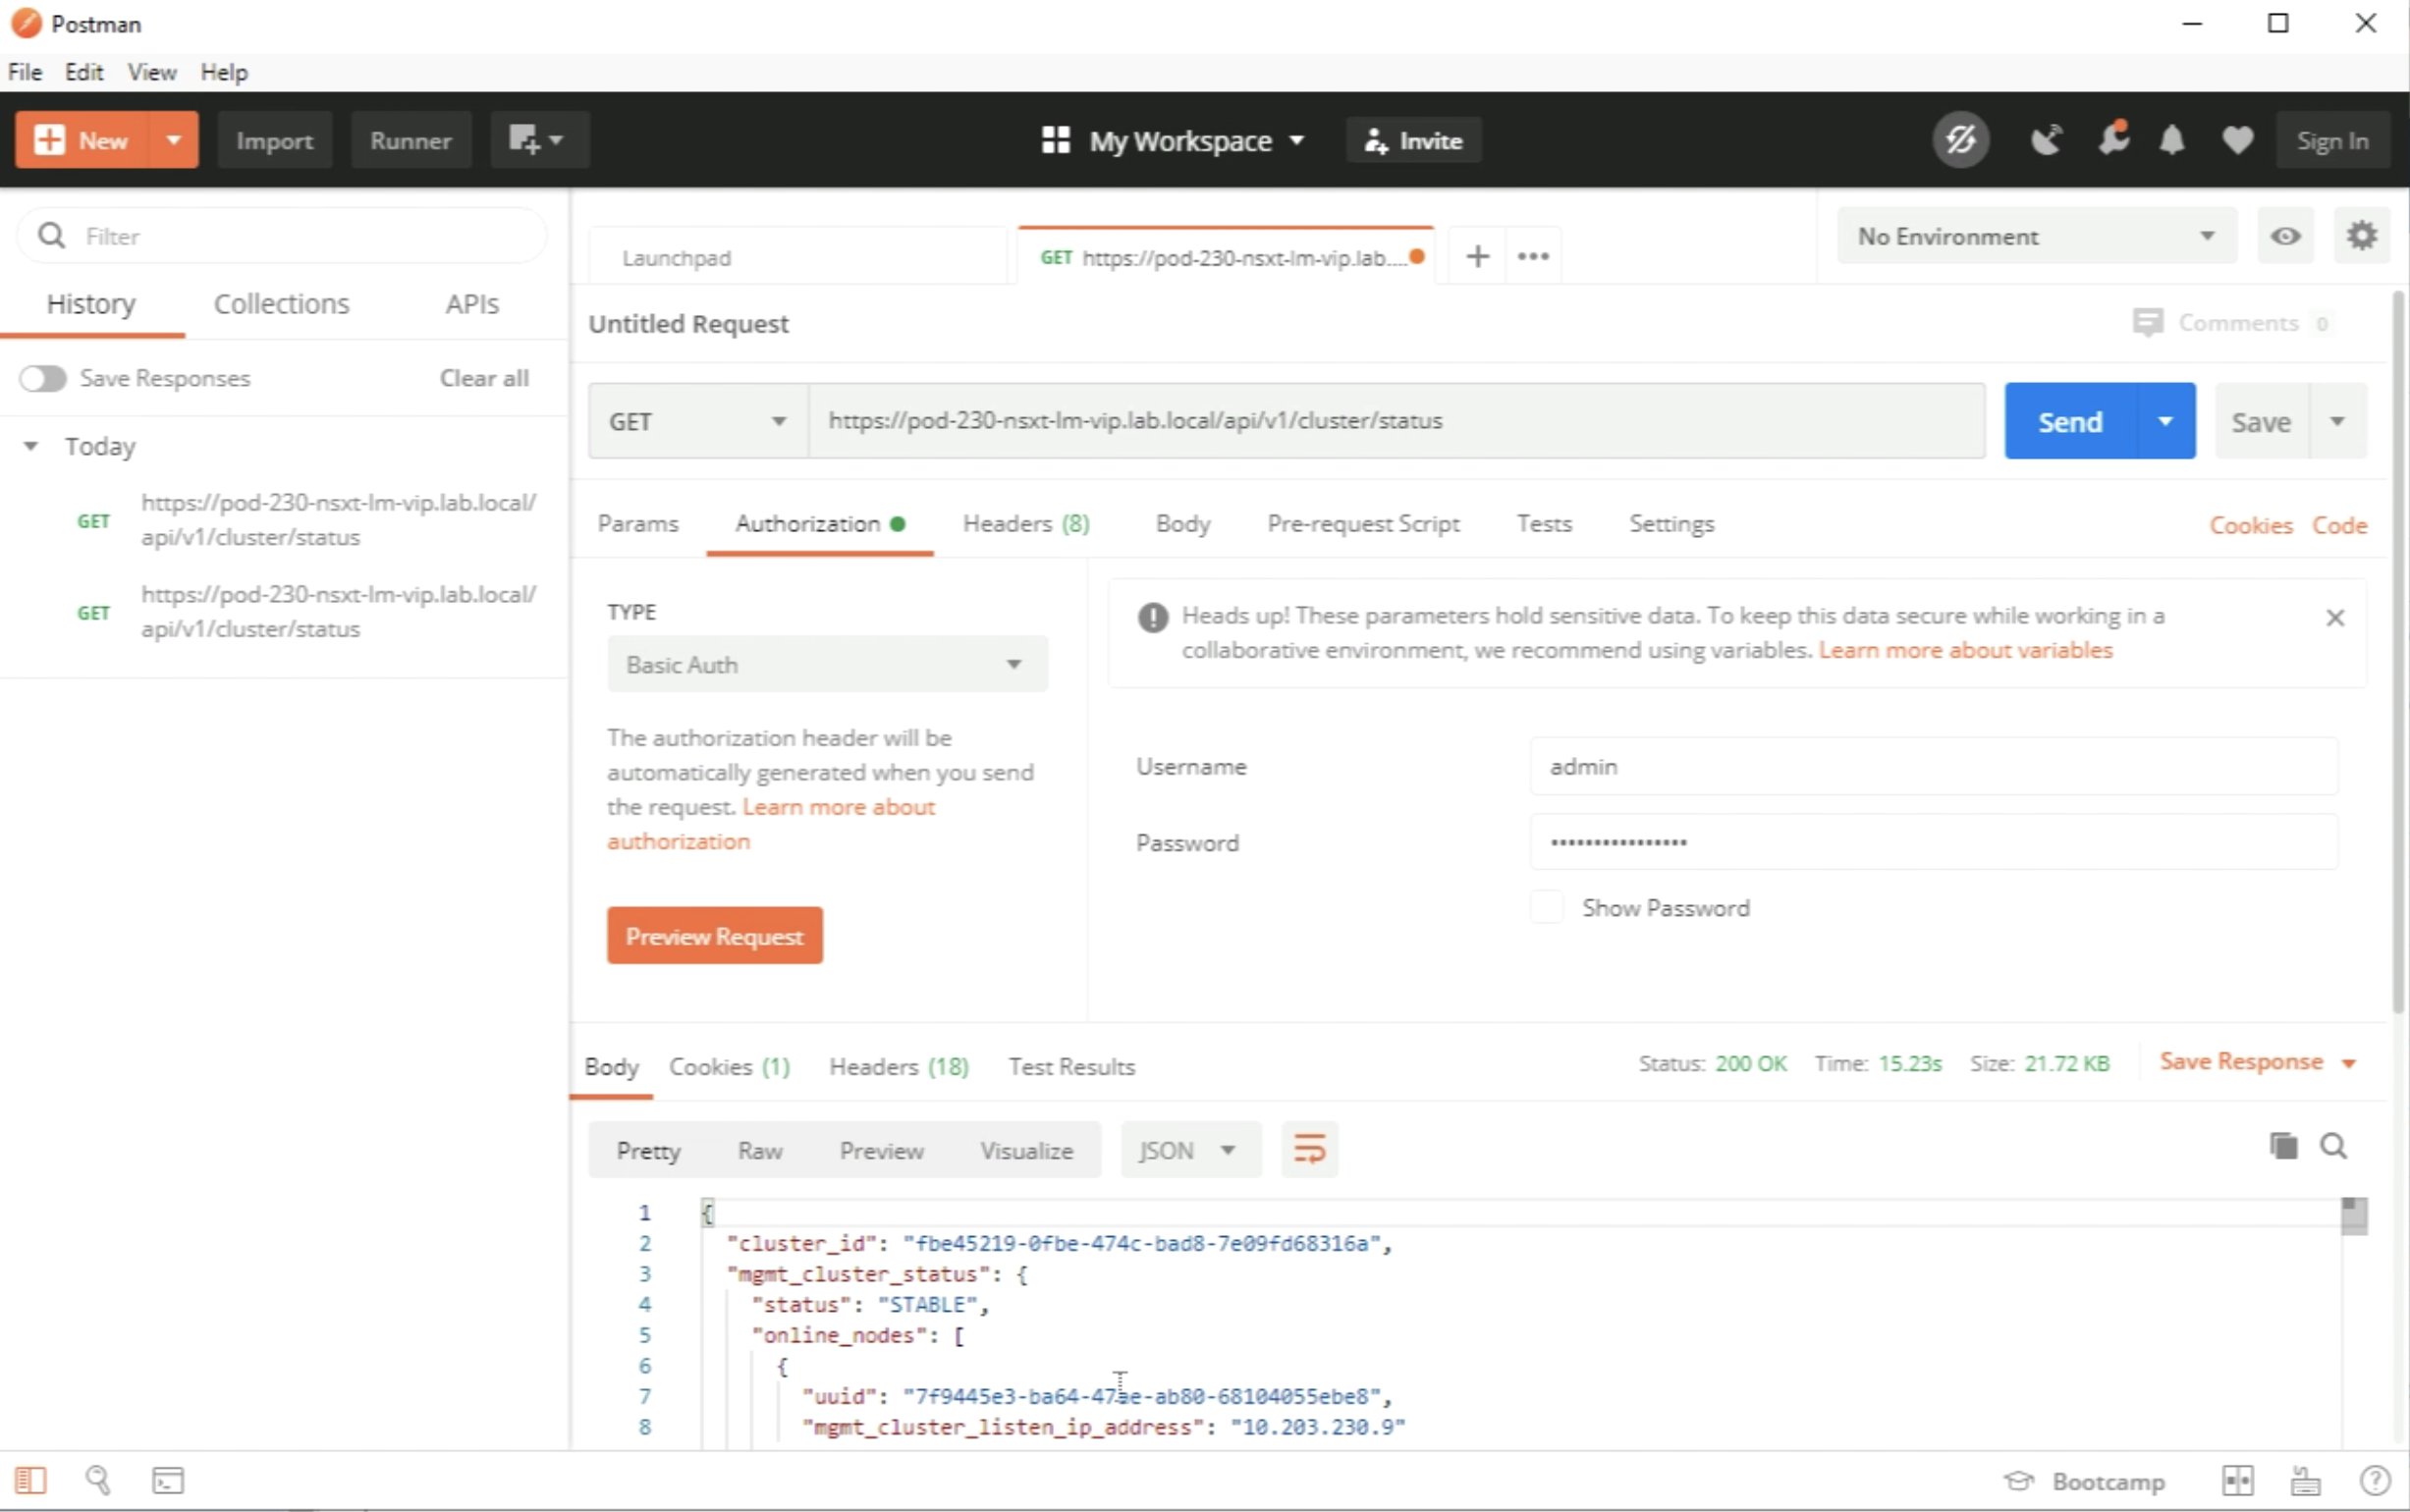The image size is (2410, 1512).
Task: Click the sync status icon in header
Action: tap(1960, 140)
